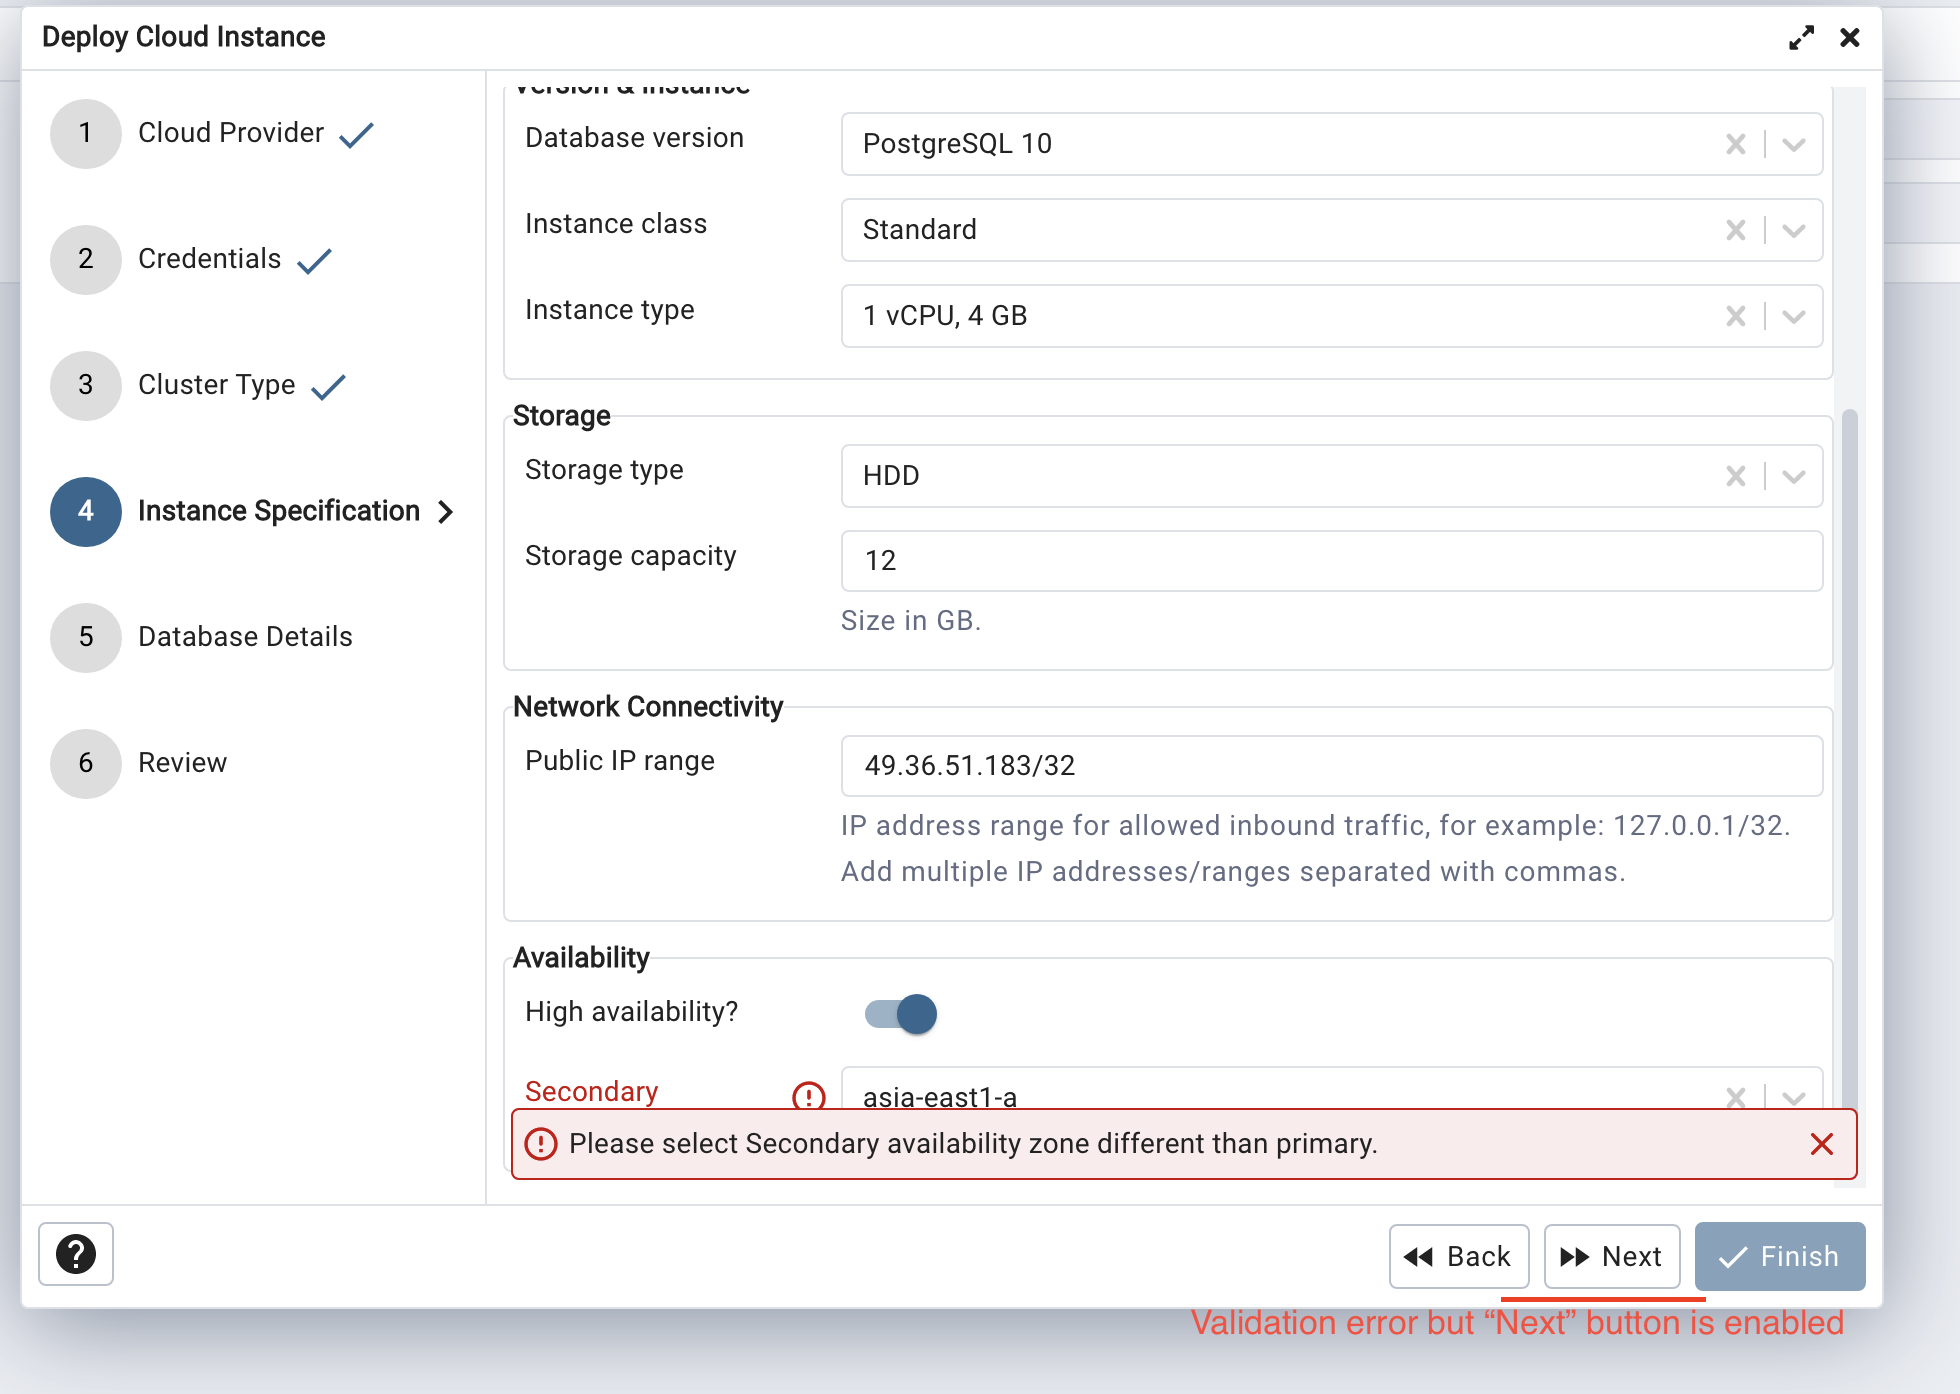Dismiss the secondary zone validation error

pyautogui.click(x=1822, y=1144)
